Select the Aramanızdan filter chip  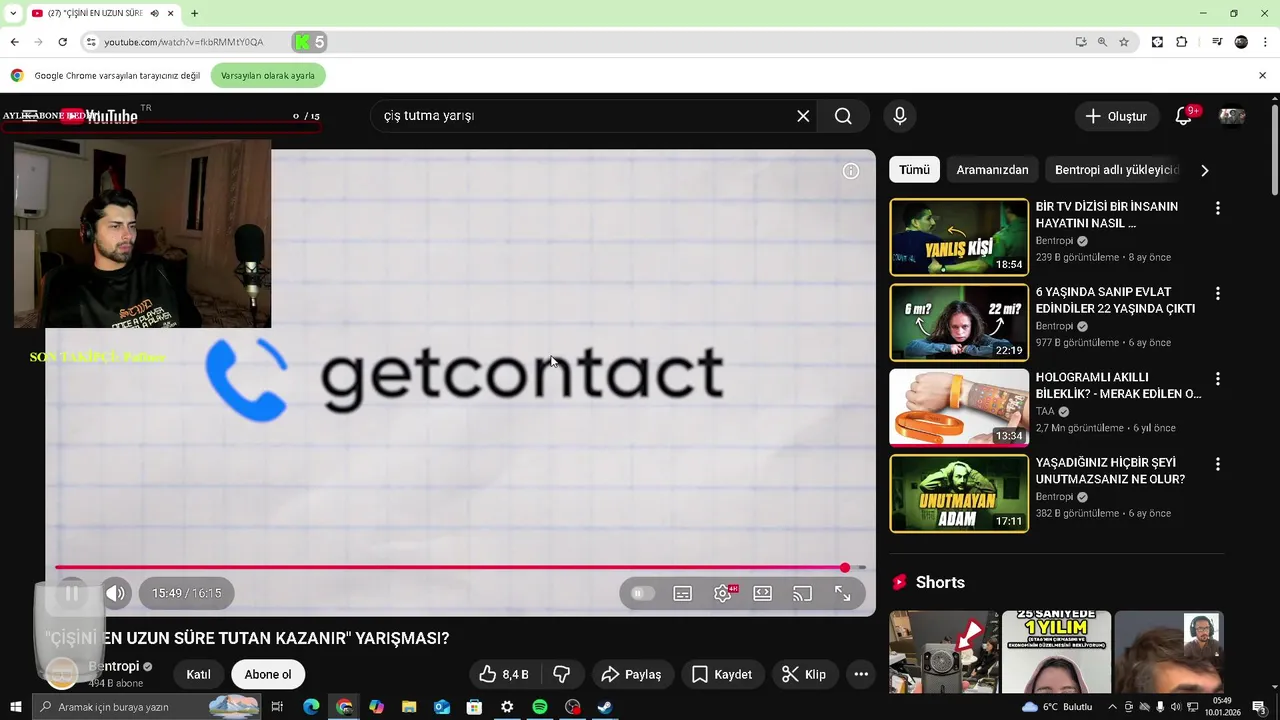pyautogui.click(x=992, y=170)
